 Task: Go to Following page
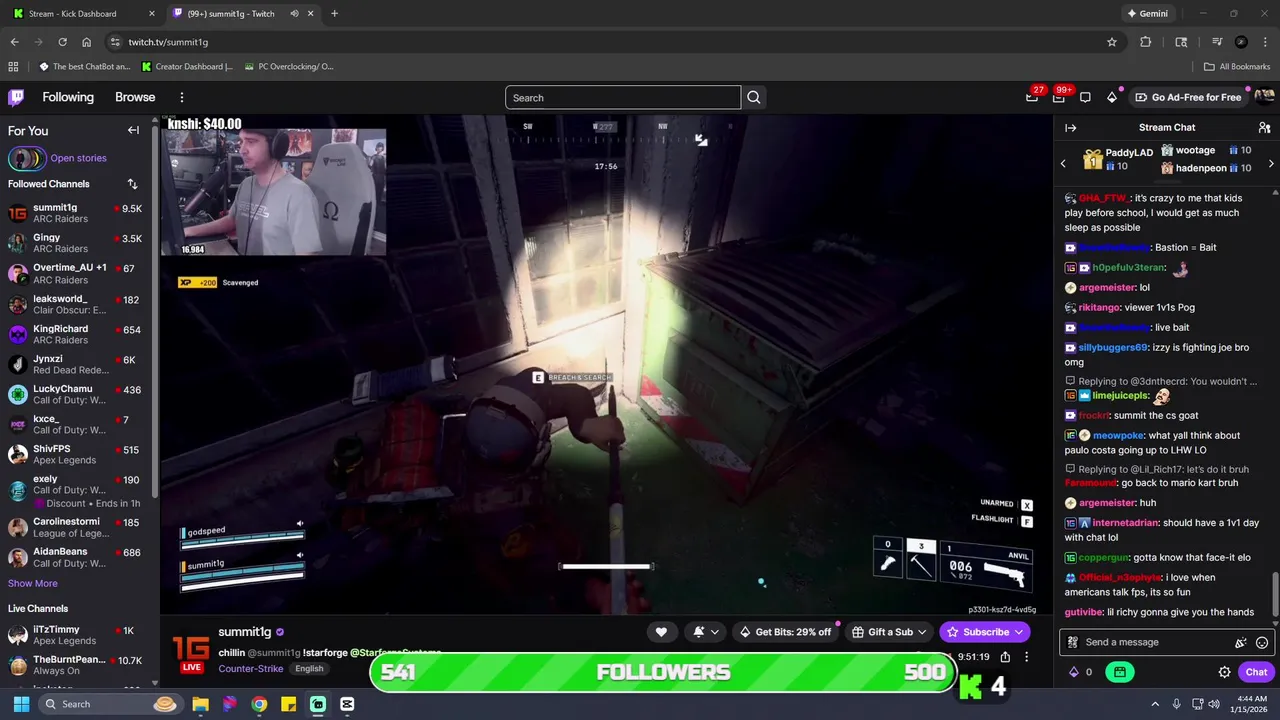click(x=68, y=97)
